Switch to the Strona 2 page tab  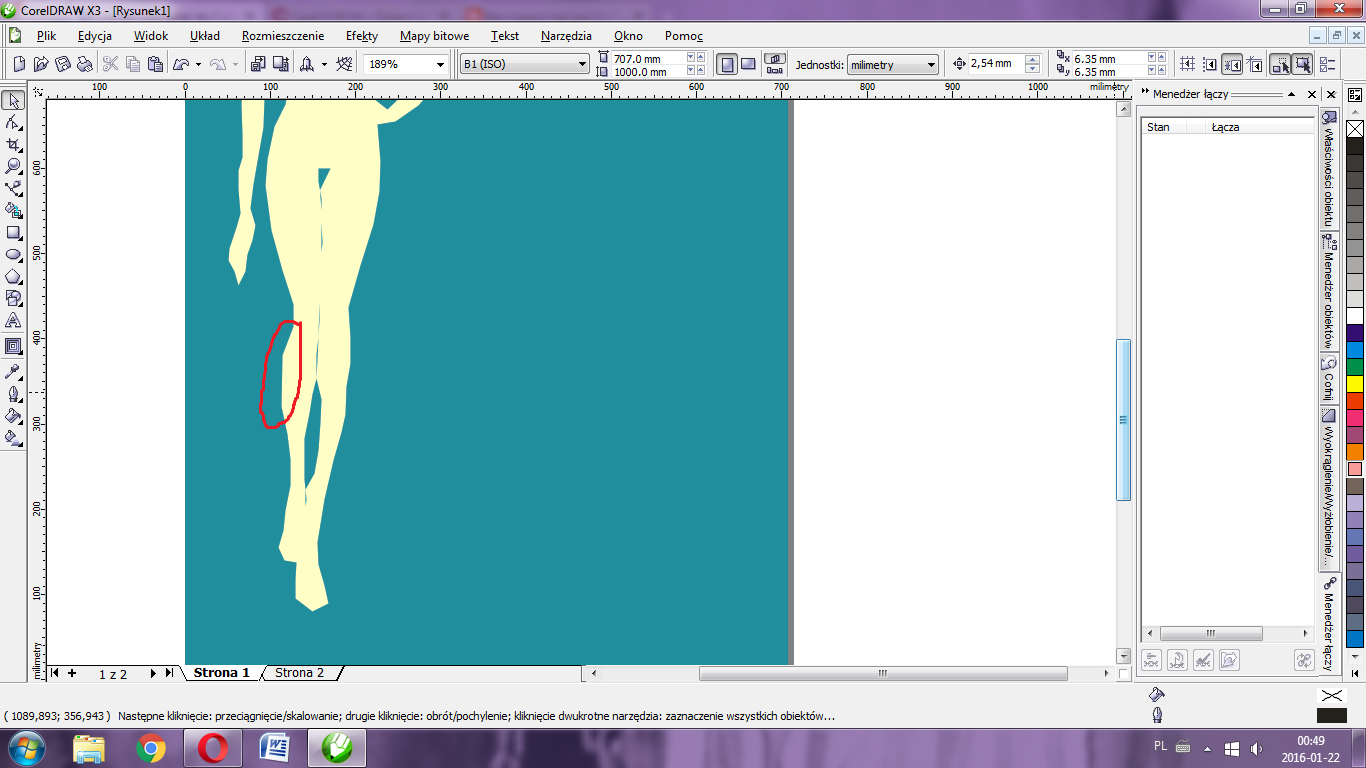299,673
